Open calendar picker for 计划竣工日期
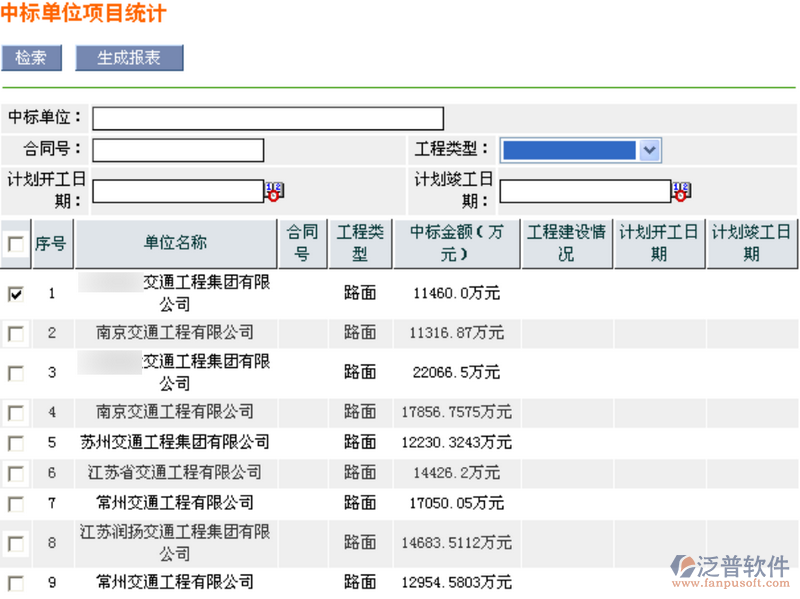 [x=682, y=190]
